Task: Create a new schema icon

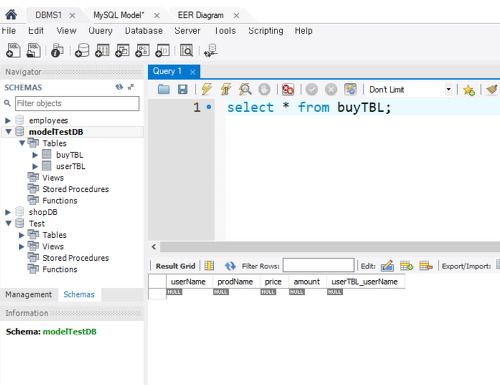Action: point(82,51)
